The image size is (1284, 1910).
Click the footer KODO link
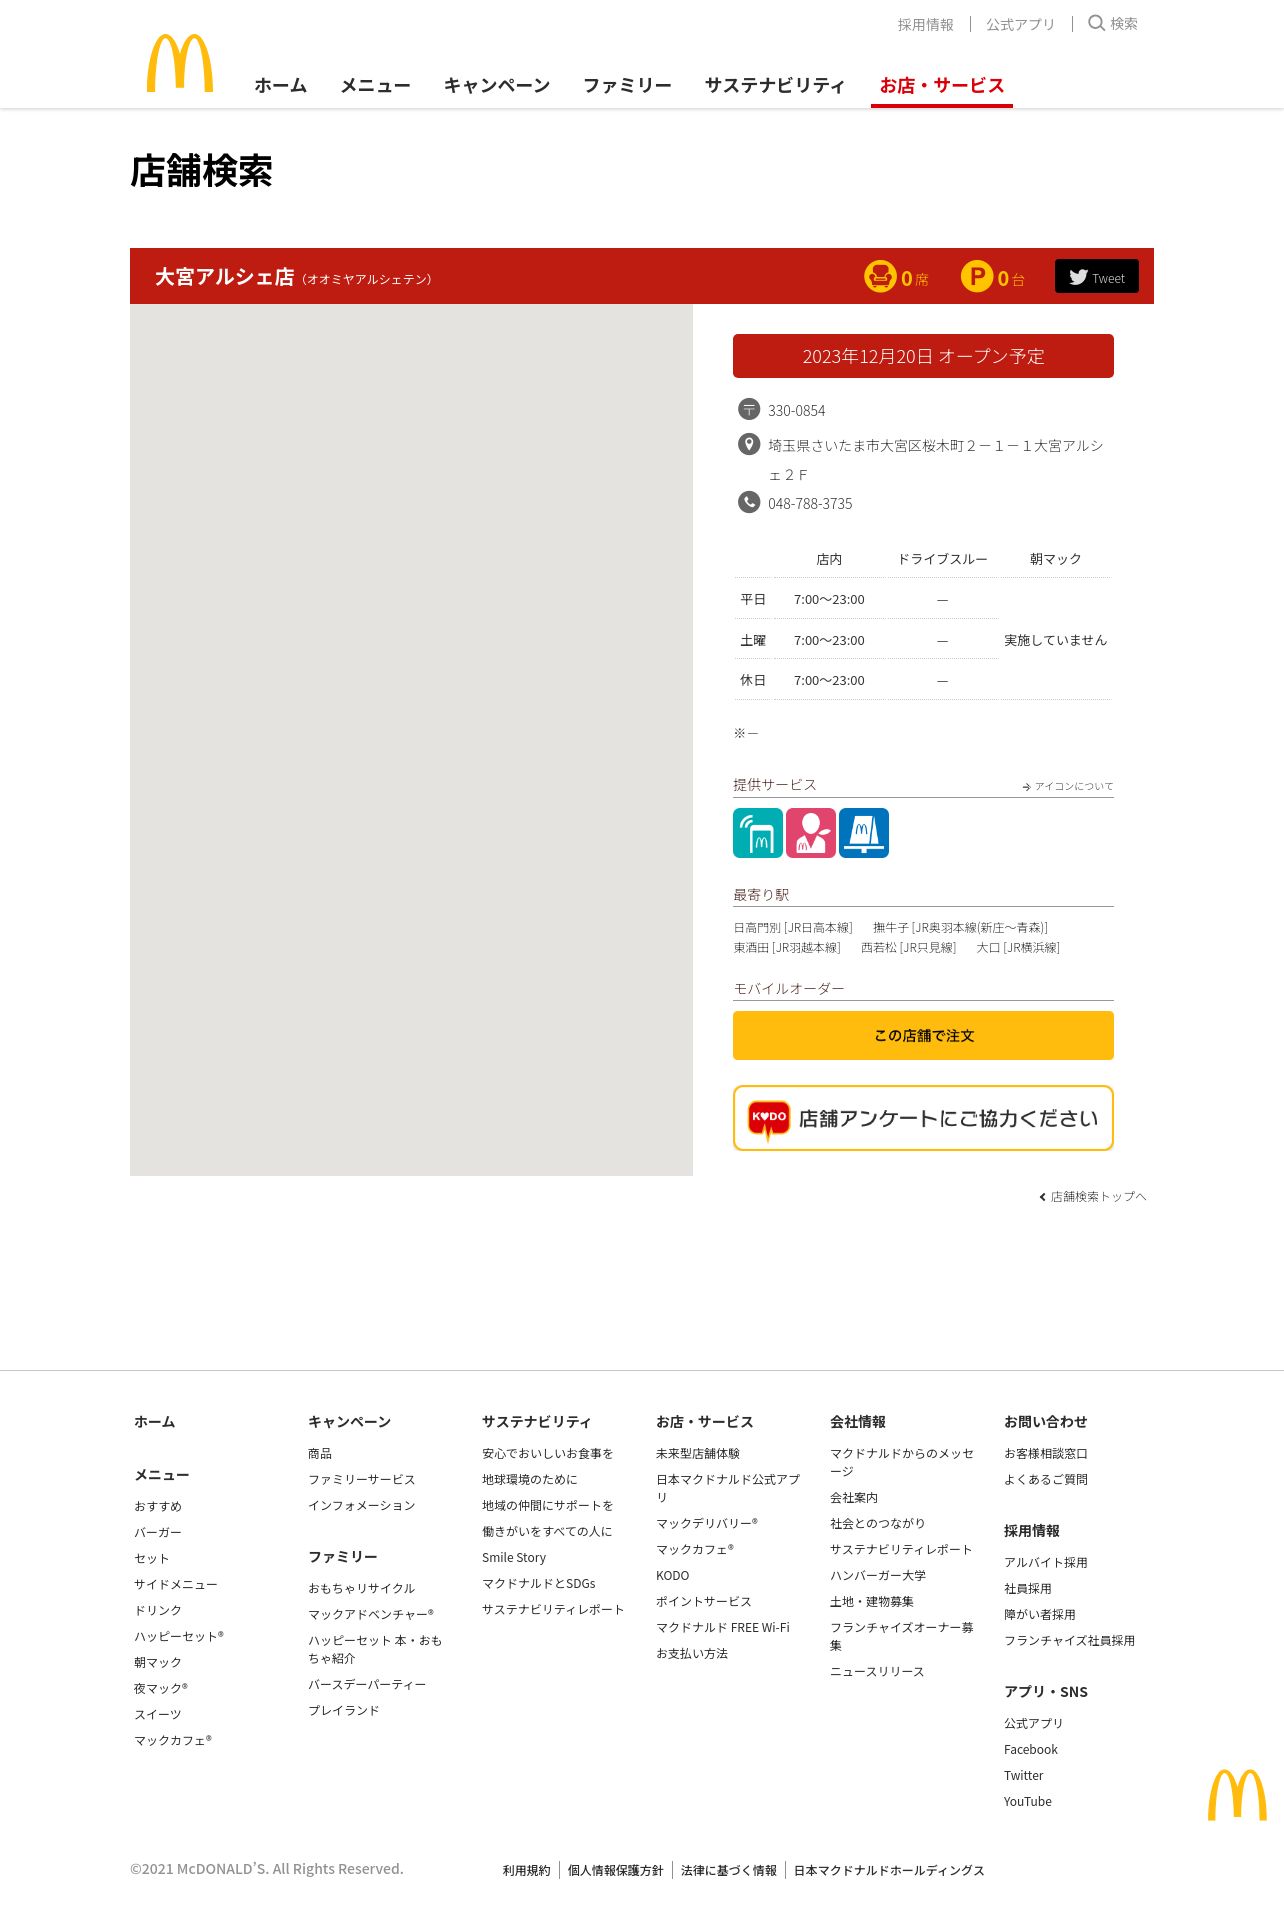click(x=673, y=1575)
